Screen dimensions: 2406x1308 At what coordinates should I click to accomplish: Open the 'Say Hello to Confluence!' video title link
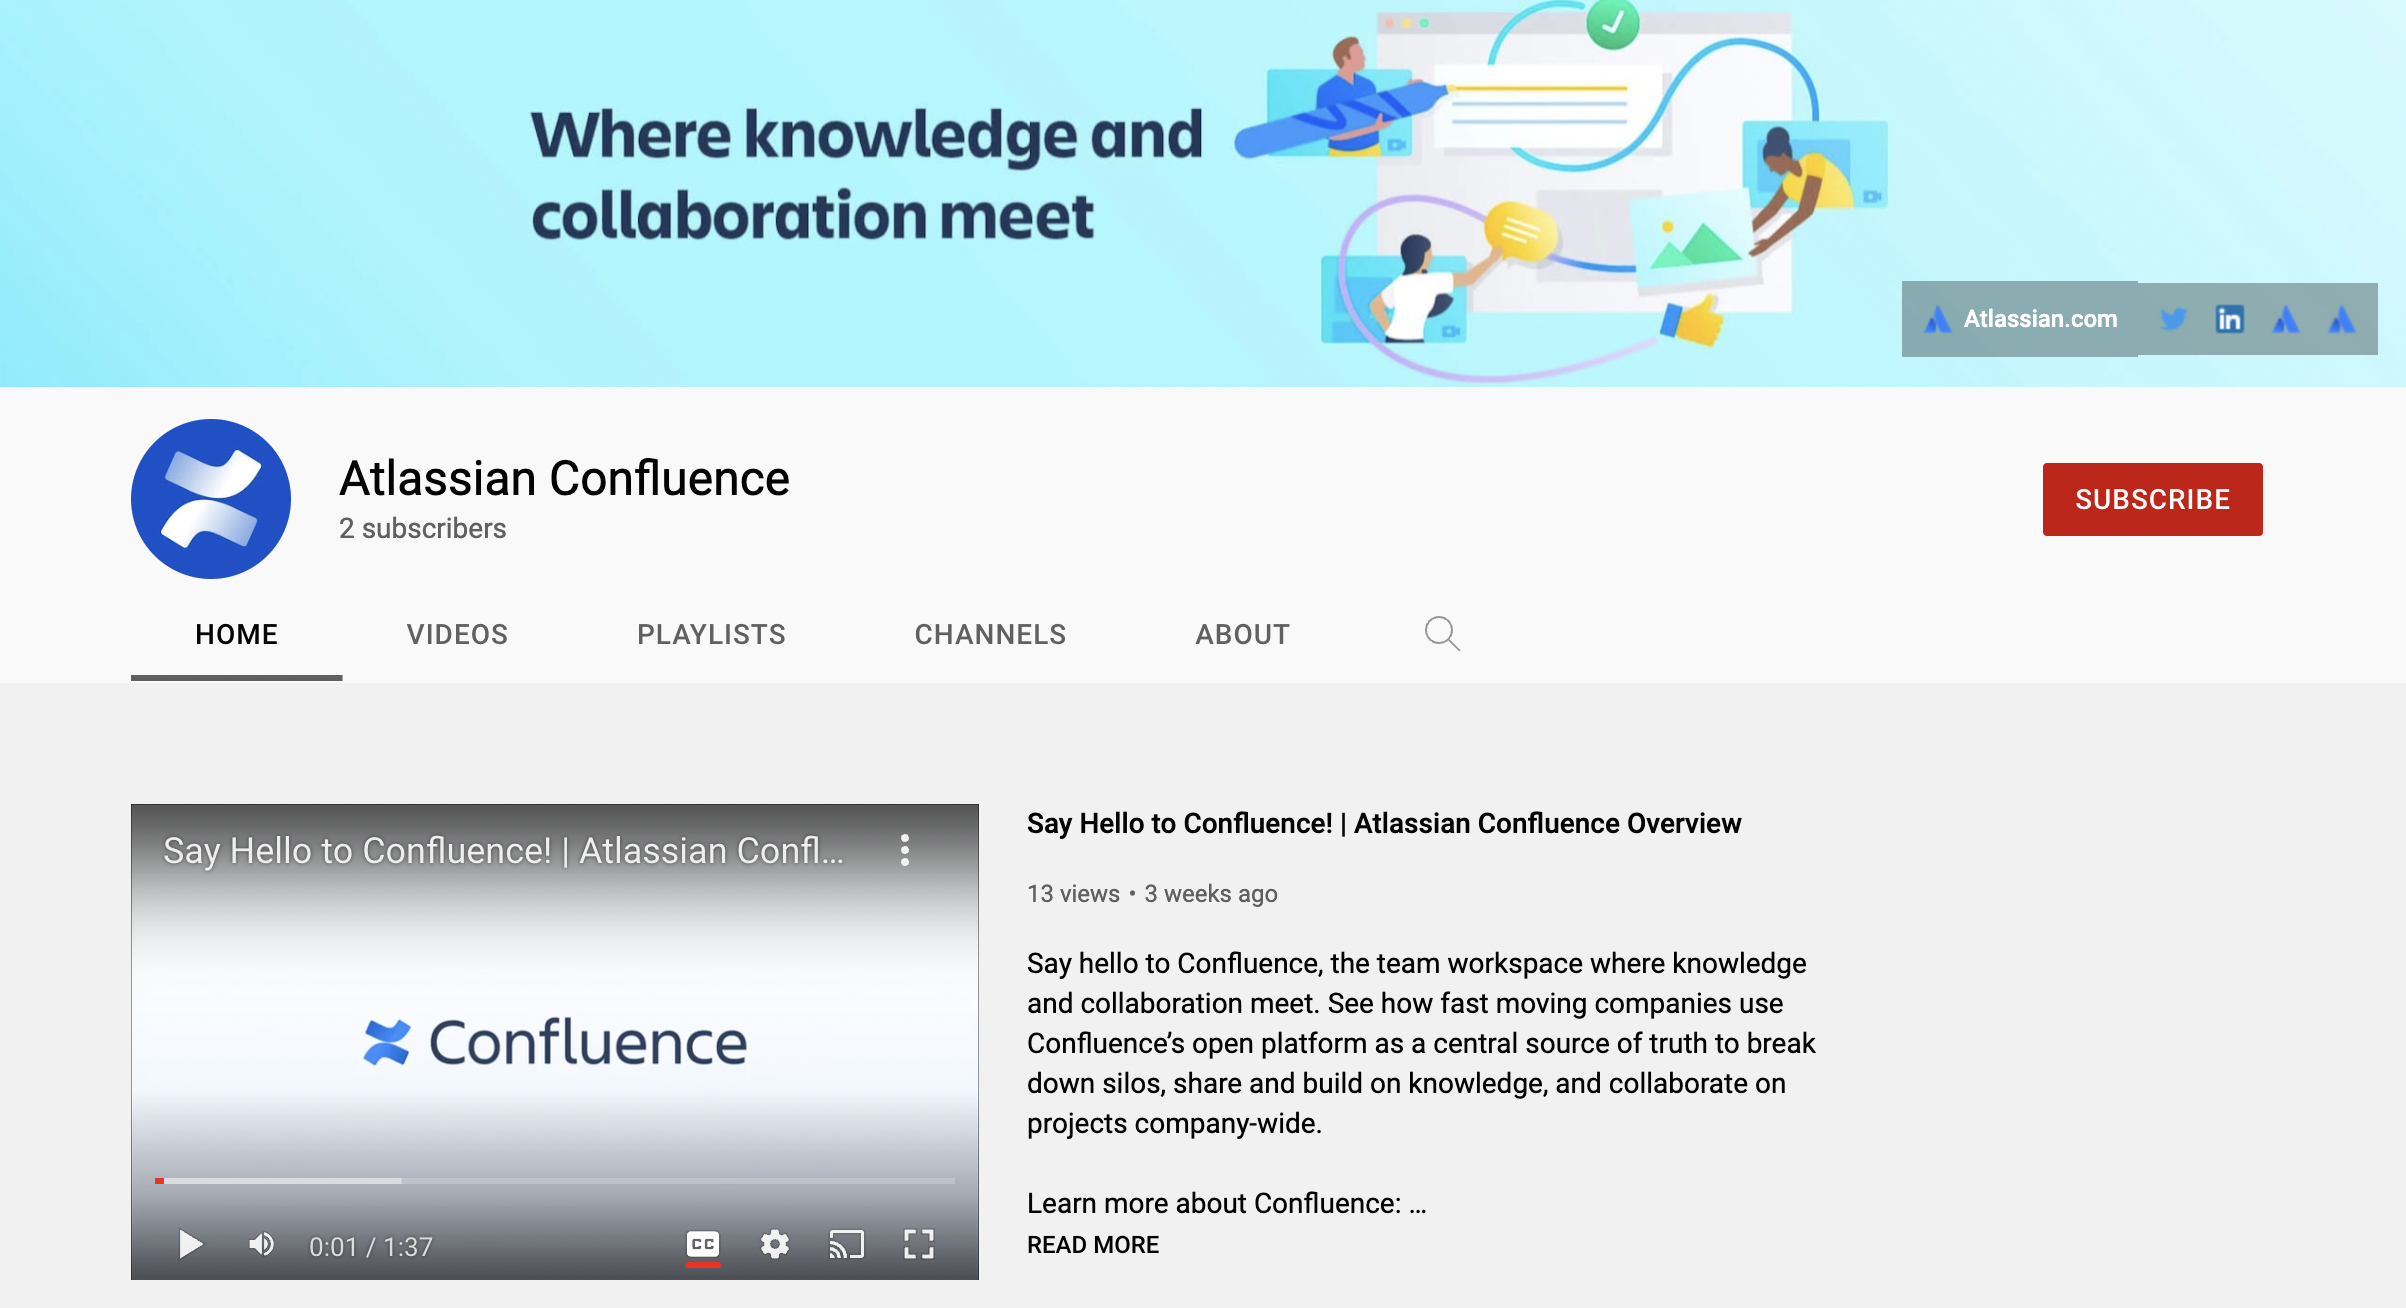(x=1384, y=823)
